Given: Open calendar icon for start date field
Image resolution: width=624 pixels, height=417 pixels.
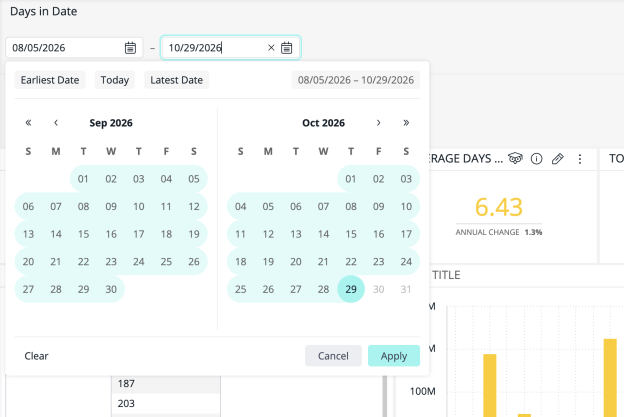Looking at the screenshot, I should (130, 48).
